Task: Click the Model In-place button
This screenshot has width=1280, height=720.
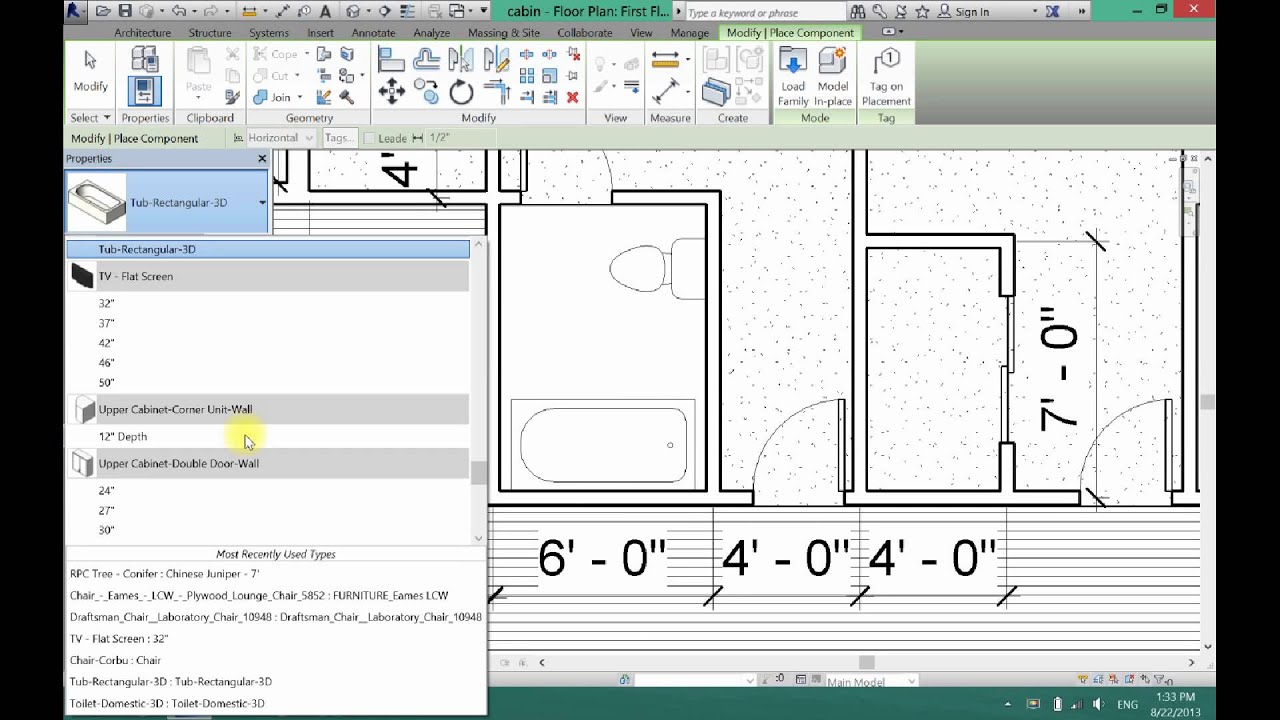Action: 832,77
